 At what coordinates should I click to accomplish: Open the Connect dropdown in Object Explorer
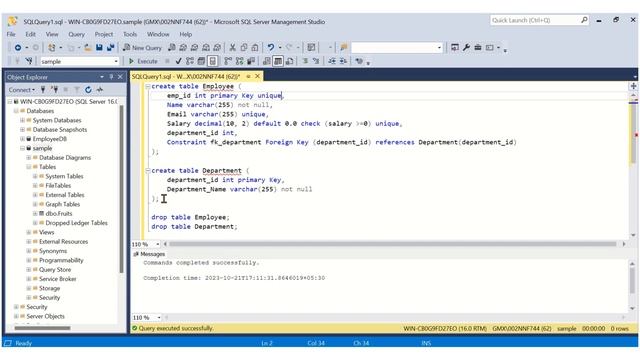(x=22, y=90)
